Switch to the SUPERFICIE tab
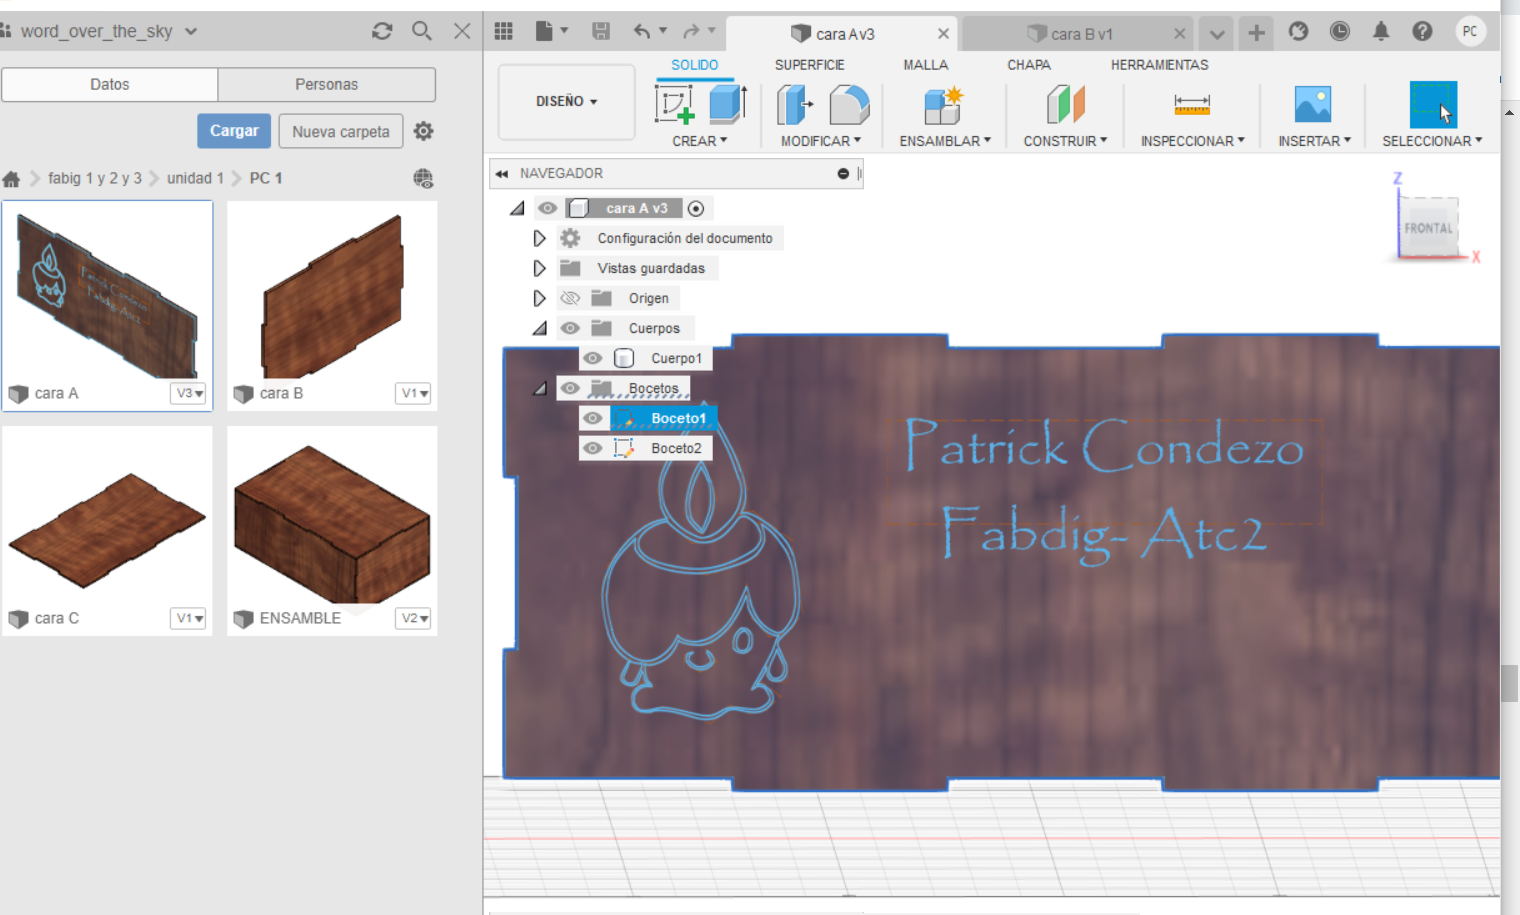The width and height of the screenshot is (1520, 915). [809, 65]
